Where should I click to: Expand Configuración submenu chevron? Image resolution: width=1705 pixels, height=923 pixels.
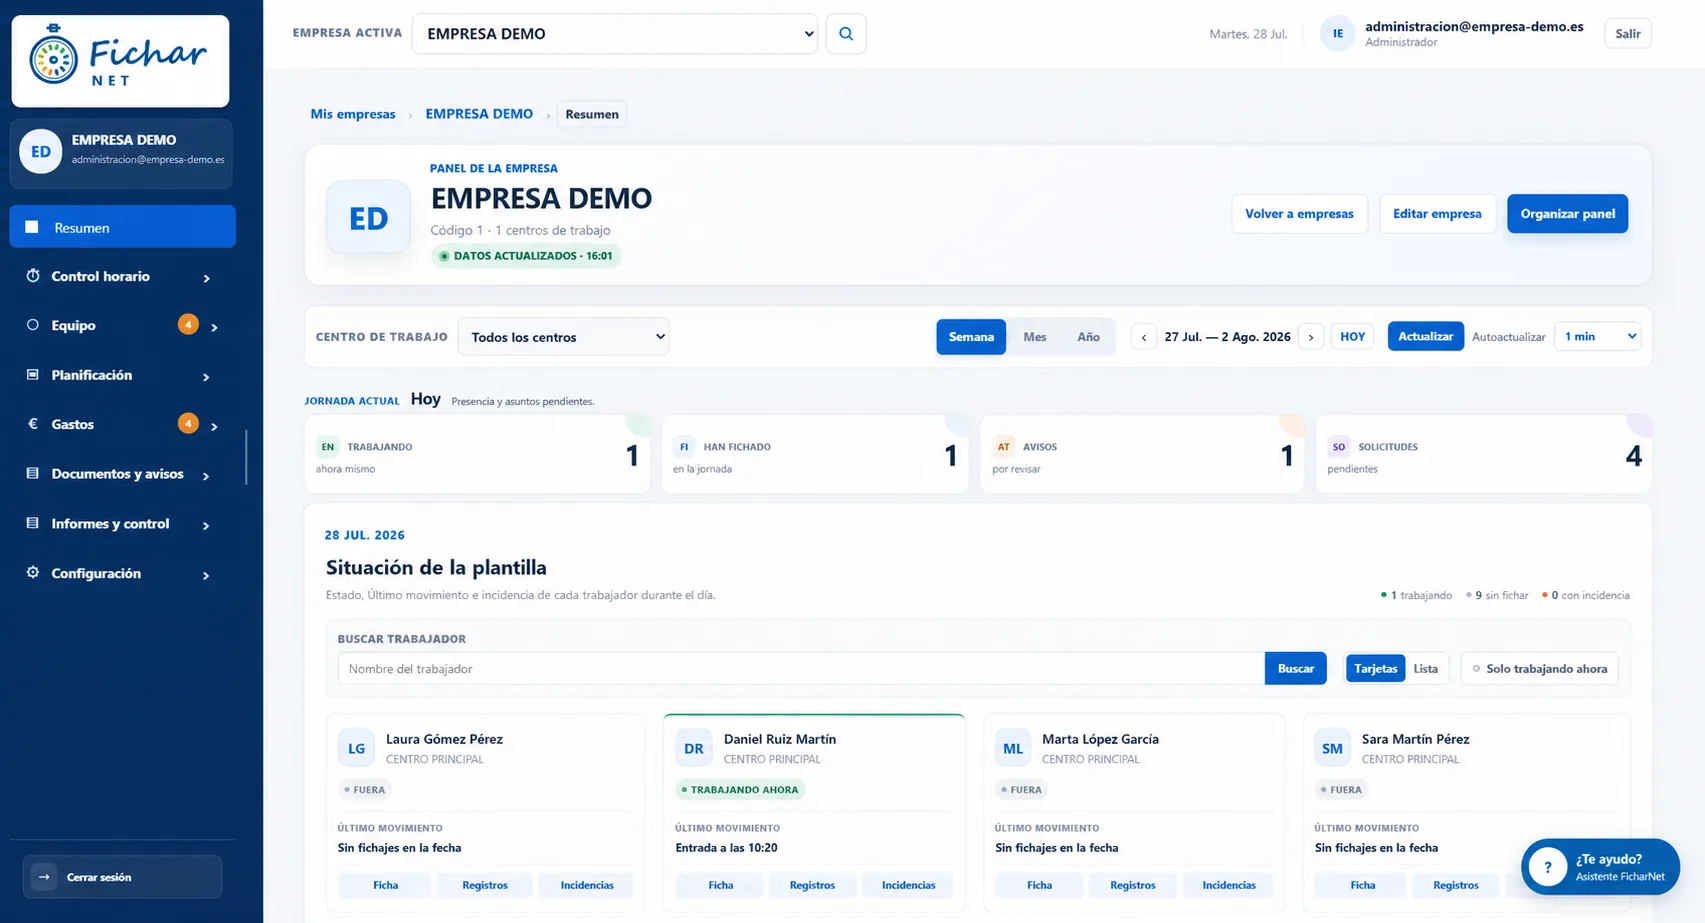pos(207,575)
